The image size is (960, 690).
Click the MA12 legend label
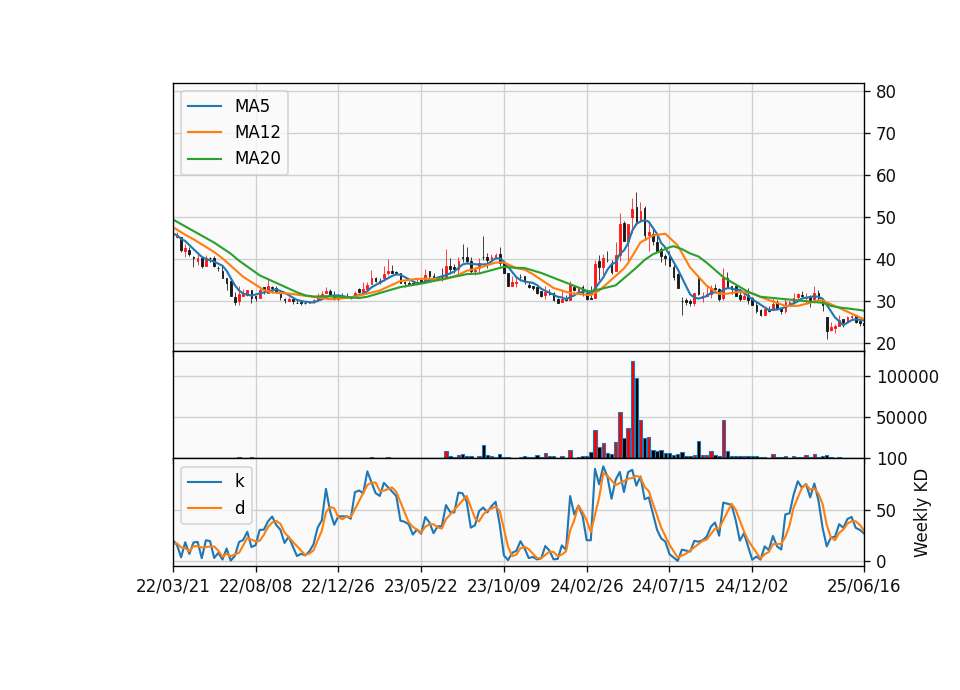[x=257, y=132]
